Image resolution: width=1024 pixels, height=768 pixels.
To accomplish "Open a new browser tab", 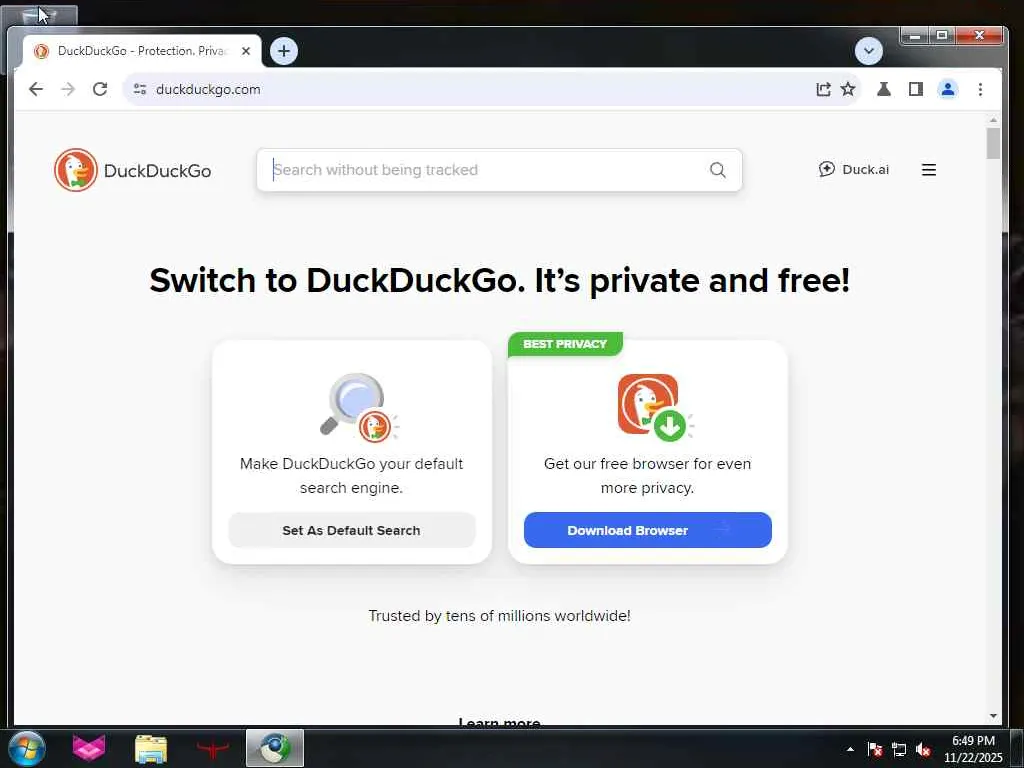I will tap(283, 51).
